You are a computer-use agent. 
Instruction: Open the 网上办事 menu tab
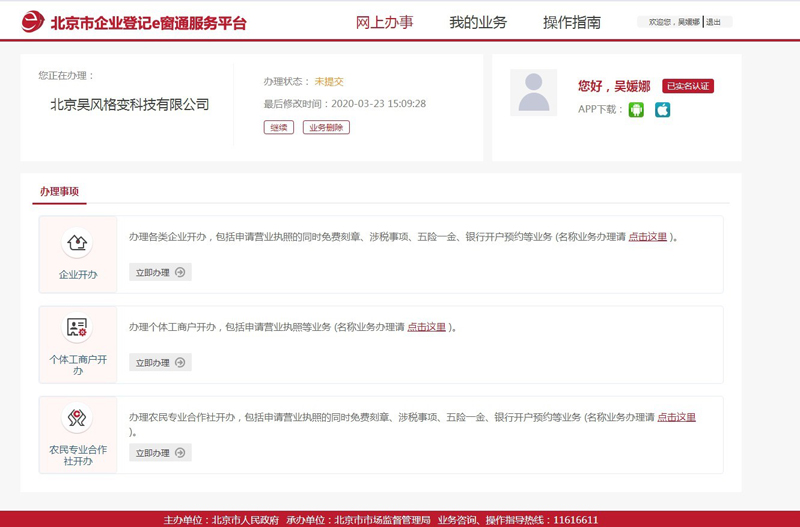[x=384, y=22]
